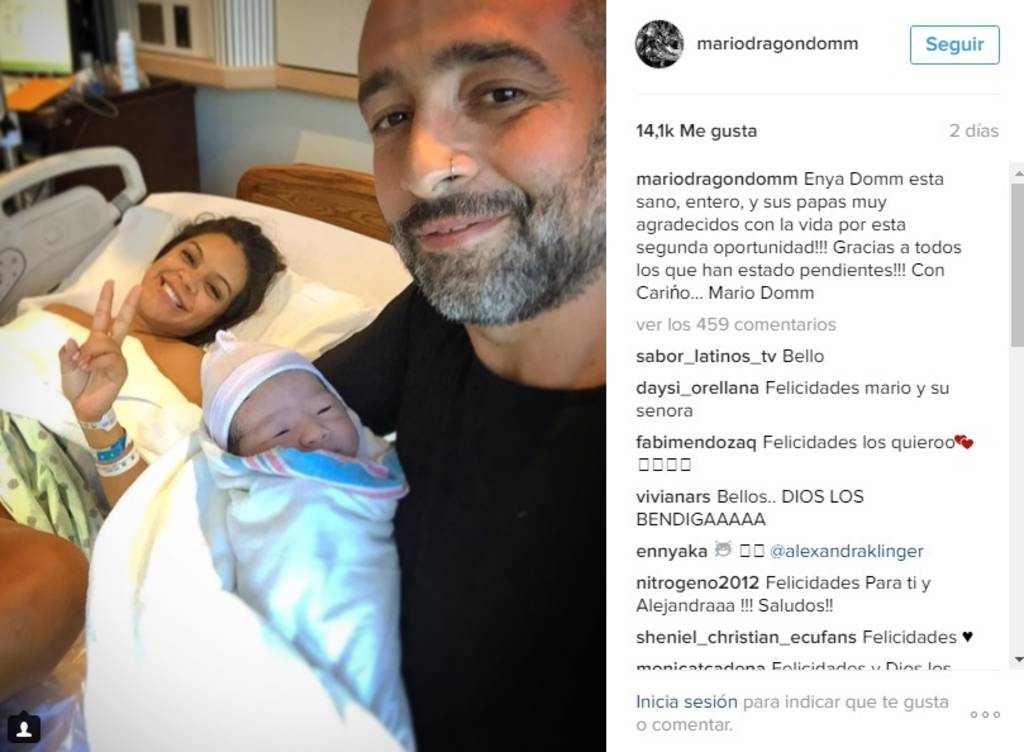Open sabor_latinos_tv commenter profile
The height and width of the screenshot is (752, 1024).
click(x=706, y=356)
